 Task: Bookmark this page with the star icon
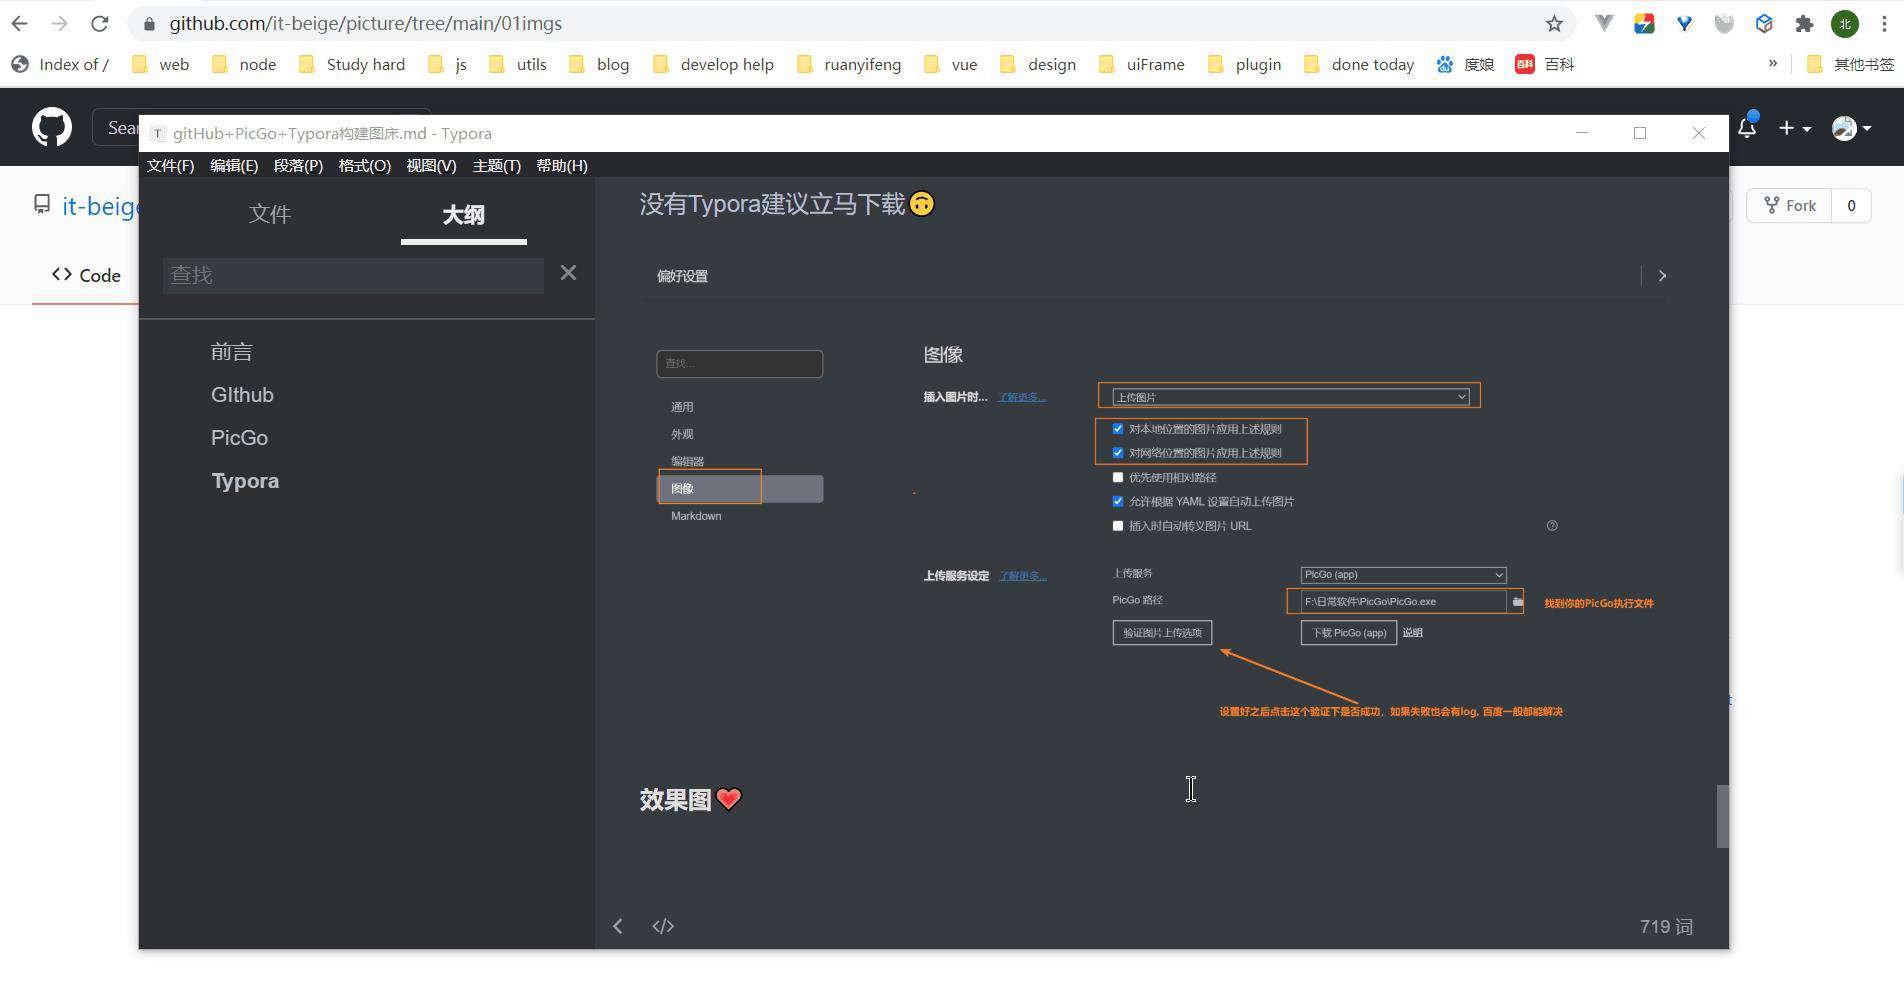coord(1554,23)
